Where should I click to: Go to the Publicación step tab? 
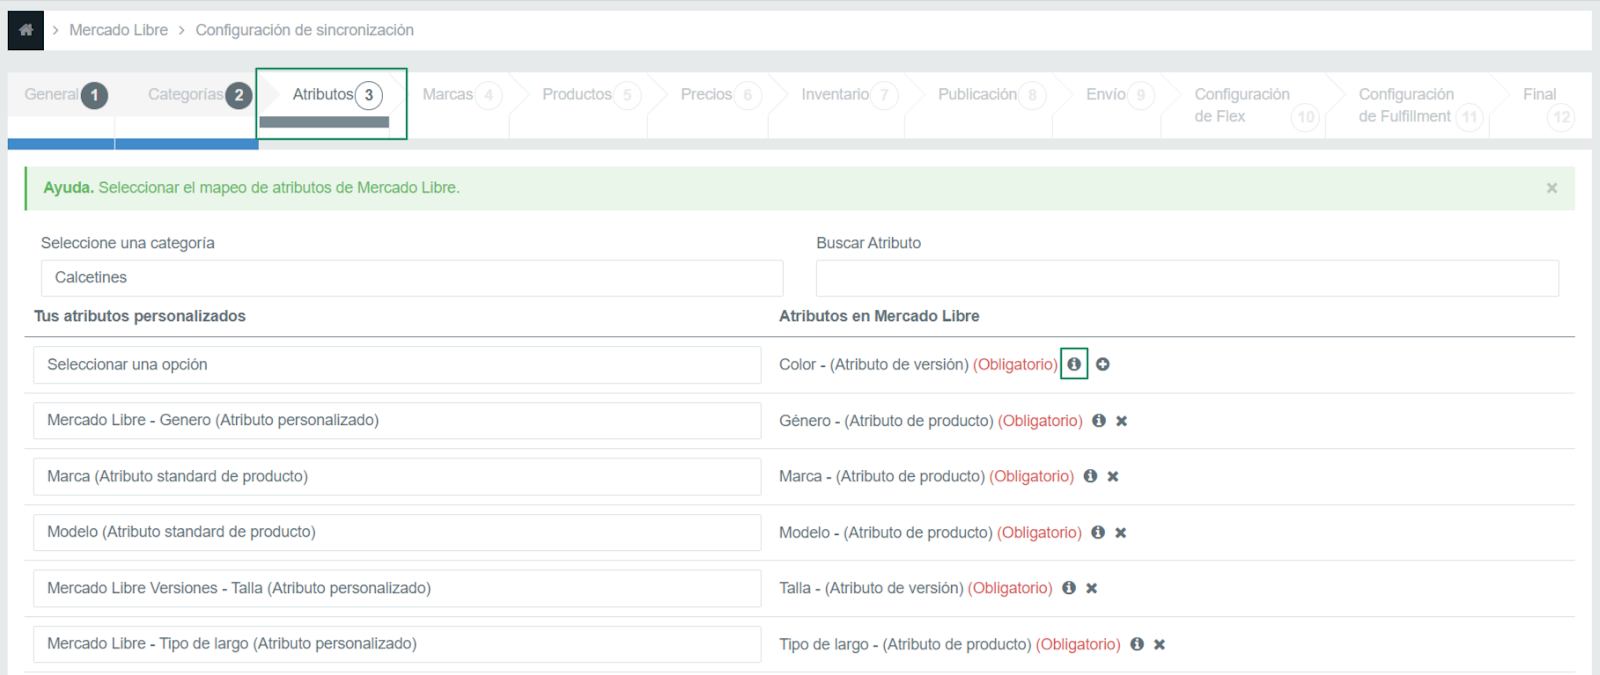(x=992, y=95)
